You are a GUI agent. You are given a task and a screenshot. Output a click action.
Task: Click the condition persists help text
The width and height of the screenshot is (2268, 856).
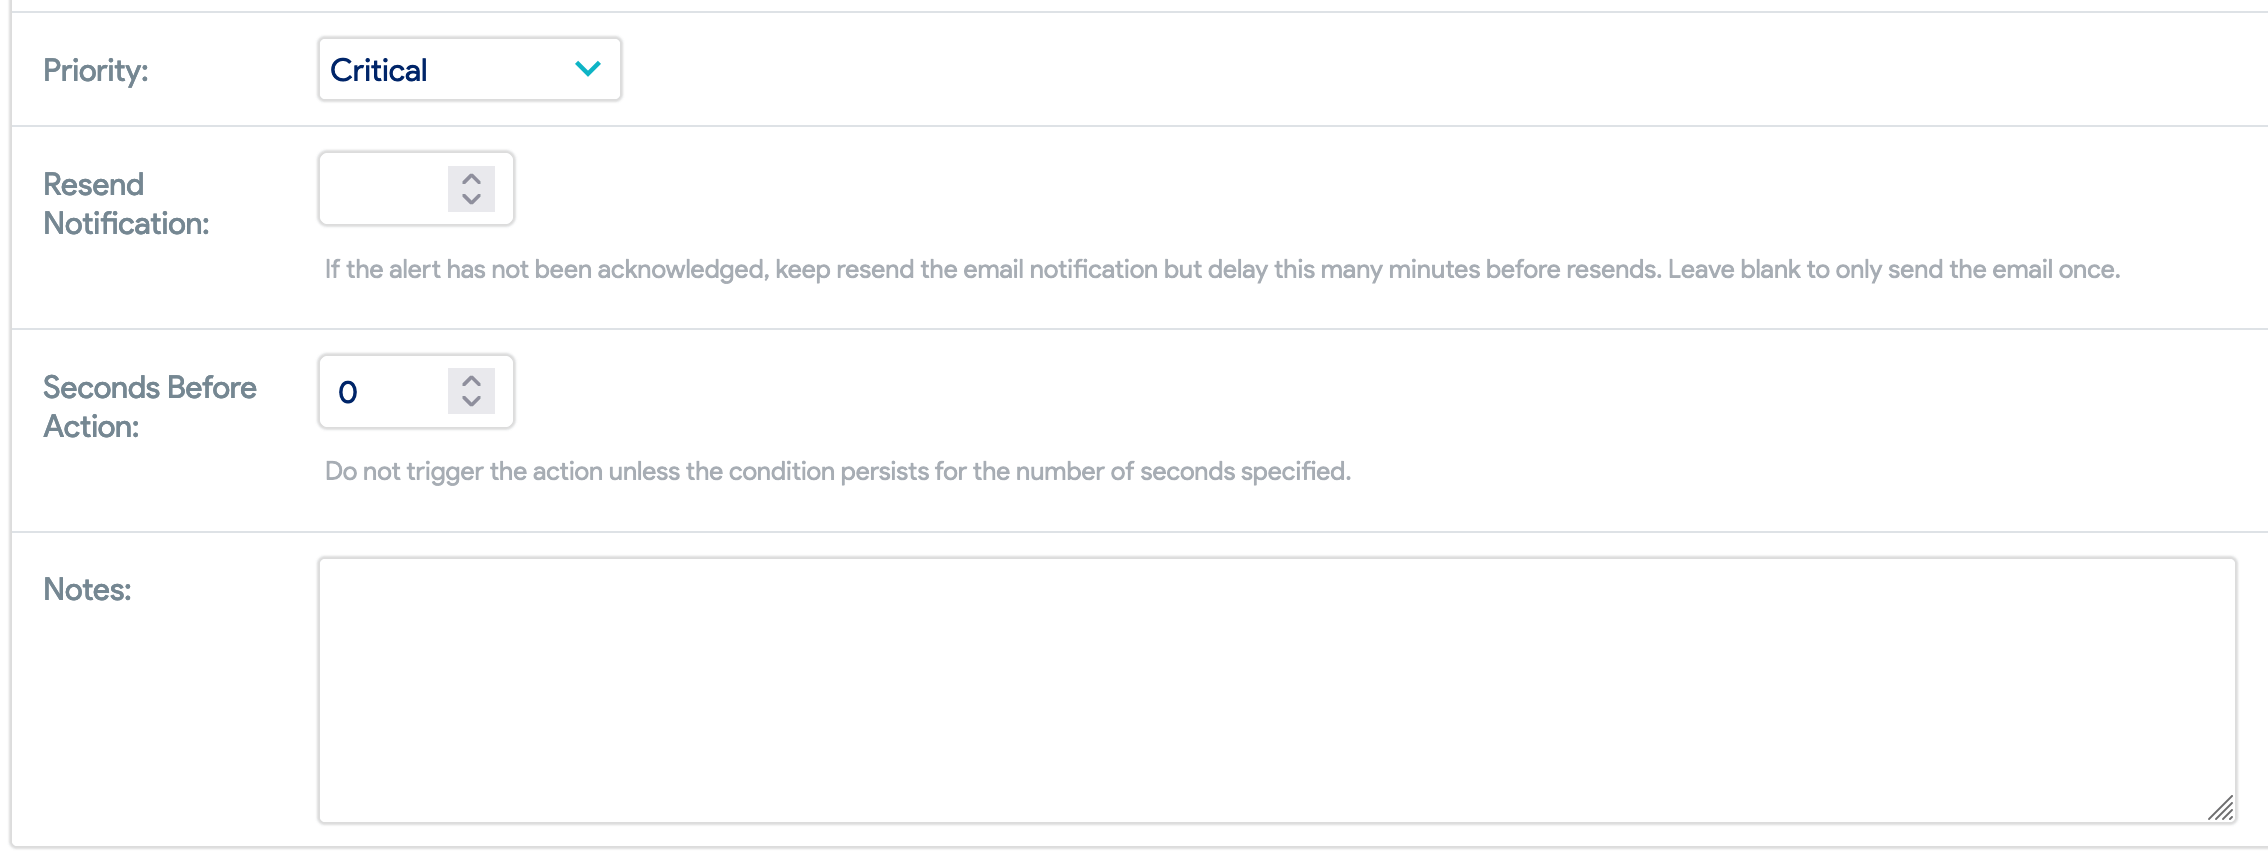pyautogui.click(x=838, y=471)
